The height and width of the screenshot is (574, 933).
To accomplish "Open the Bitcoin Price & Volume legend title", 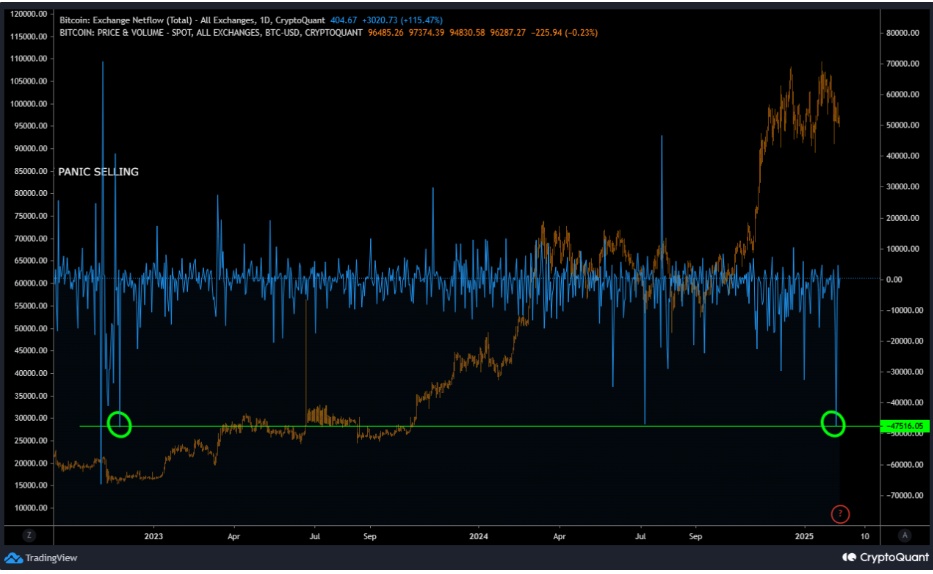I will coord(211,33).
